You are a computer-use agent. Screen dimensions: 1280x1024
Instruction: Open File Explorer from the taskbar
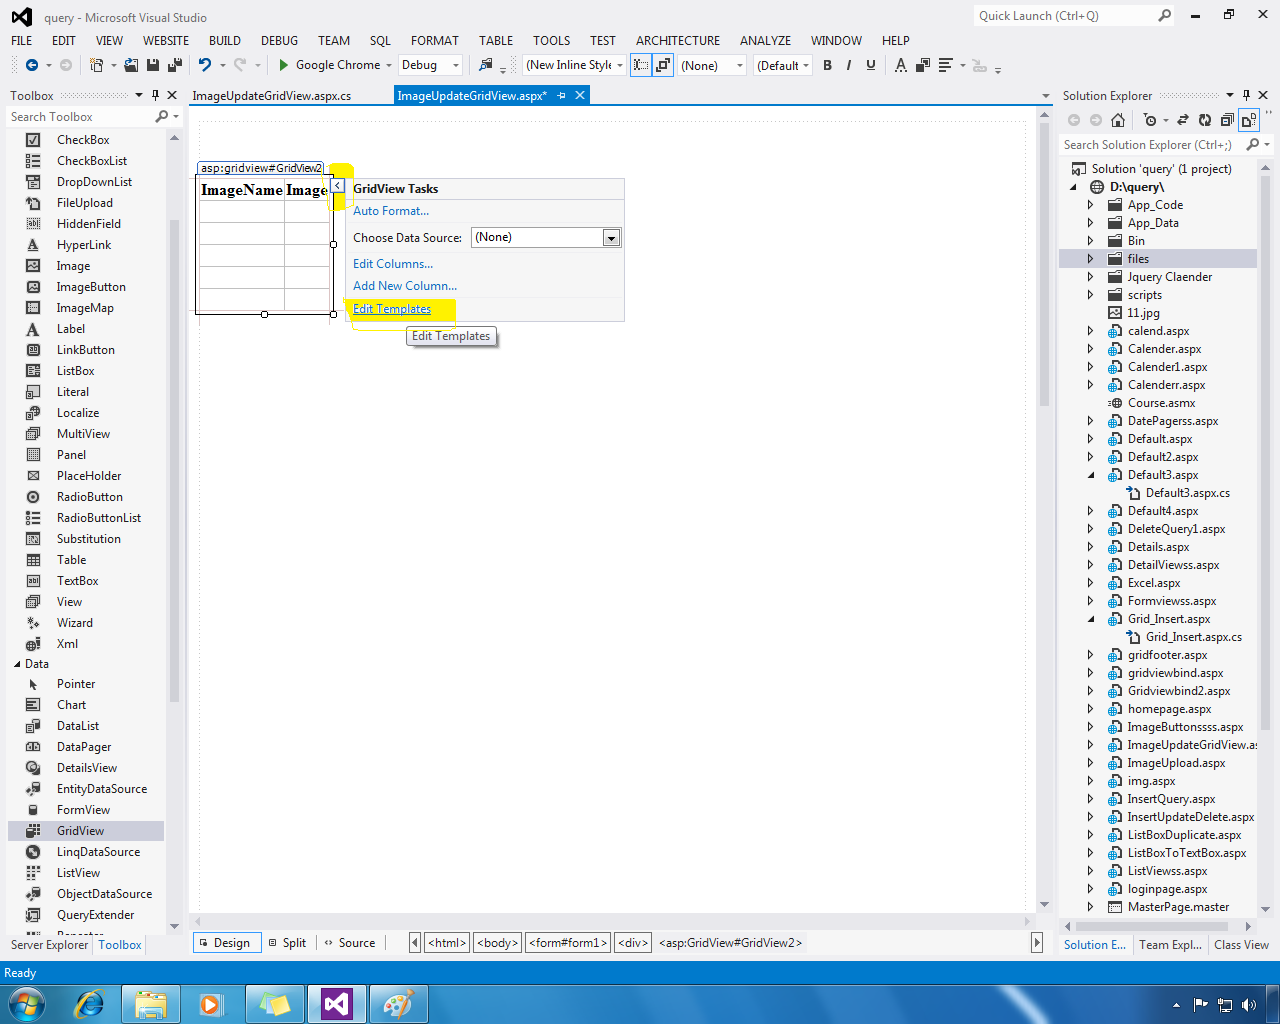coord(150,1003)
